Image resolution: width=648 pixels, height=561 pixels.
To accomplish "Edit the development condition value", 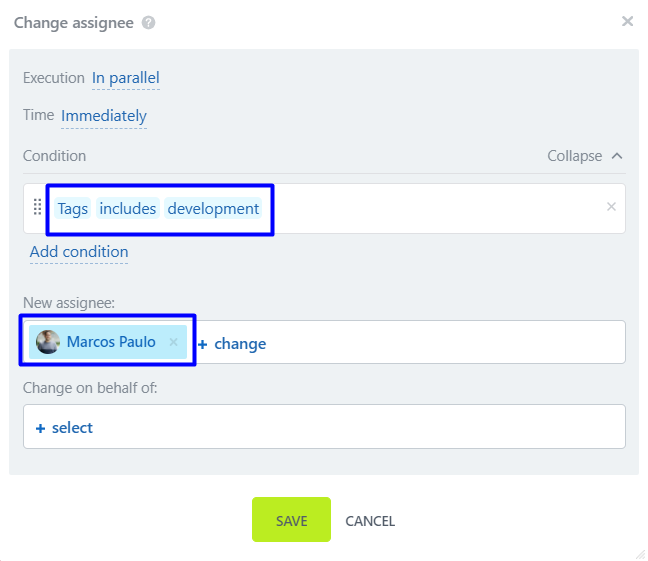I will (213, 209).
